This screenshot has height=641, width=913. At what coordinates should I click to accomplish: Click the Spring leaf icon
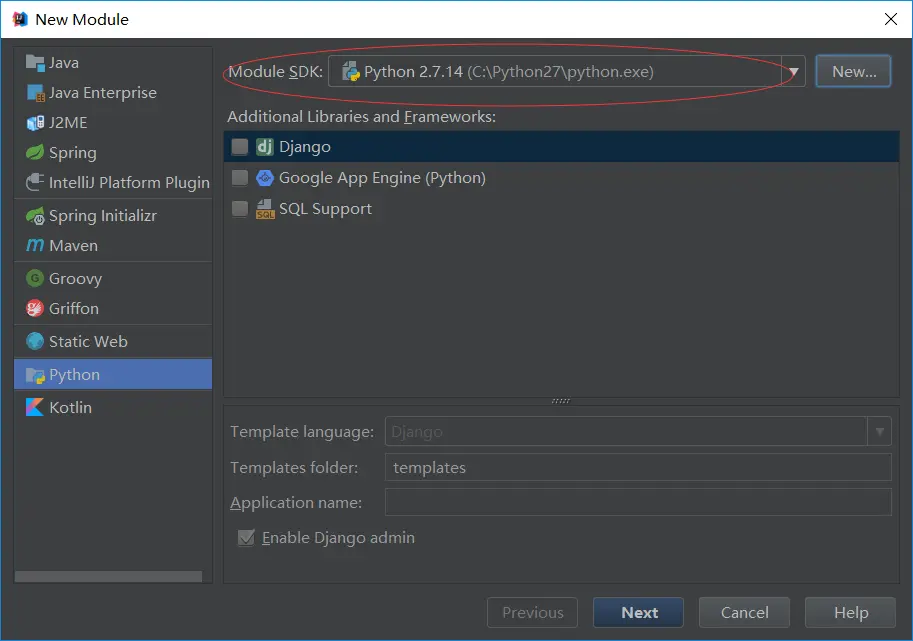point(35,153)
